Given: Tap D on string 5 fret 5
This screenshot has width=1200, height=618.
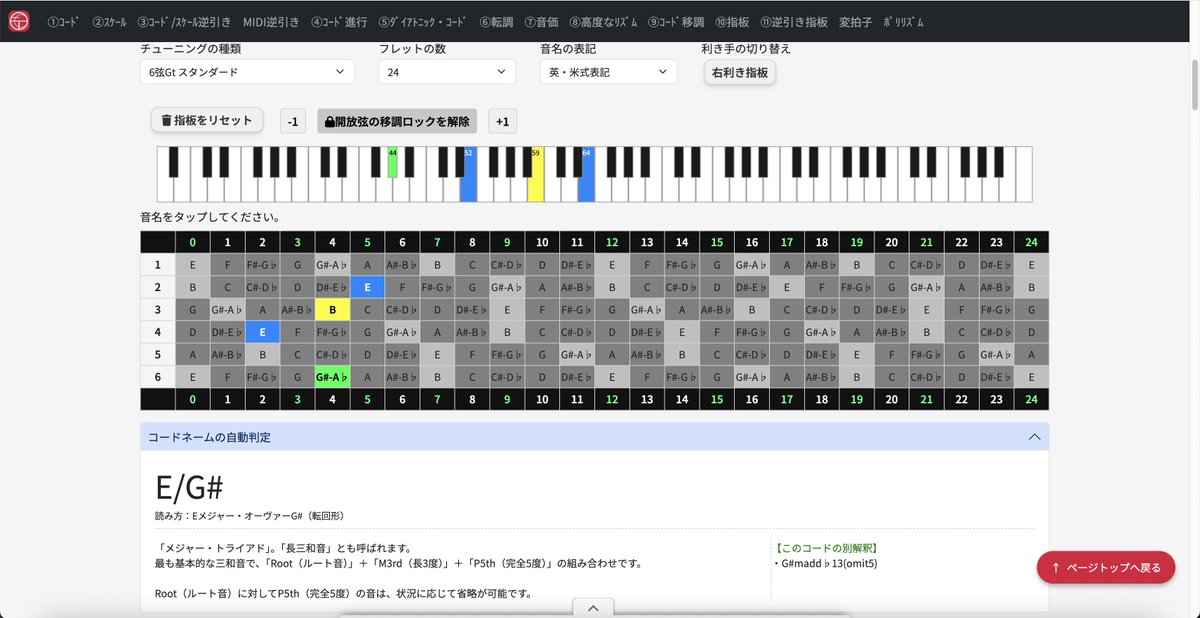Looking at the screenshot, I should point(367,354).
